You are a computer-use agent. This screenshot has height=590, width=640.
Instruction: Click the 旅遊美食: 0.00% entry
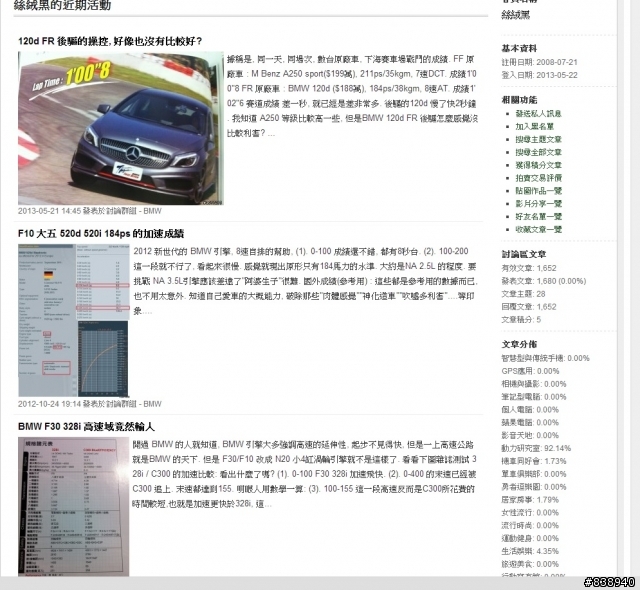click(530, 564)
